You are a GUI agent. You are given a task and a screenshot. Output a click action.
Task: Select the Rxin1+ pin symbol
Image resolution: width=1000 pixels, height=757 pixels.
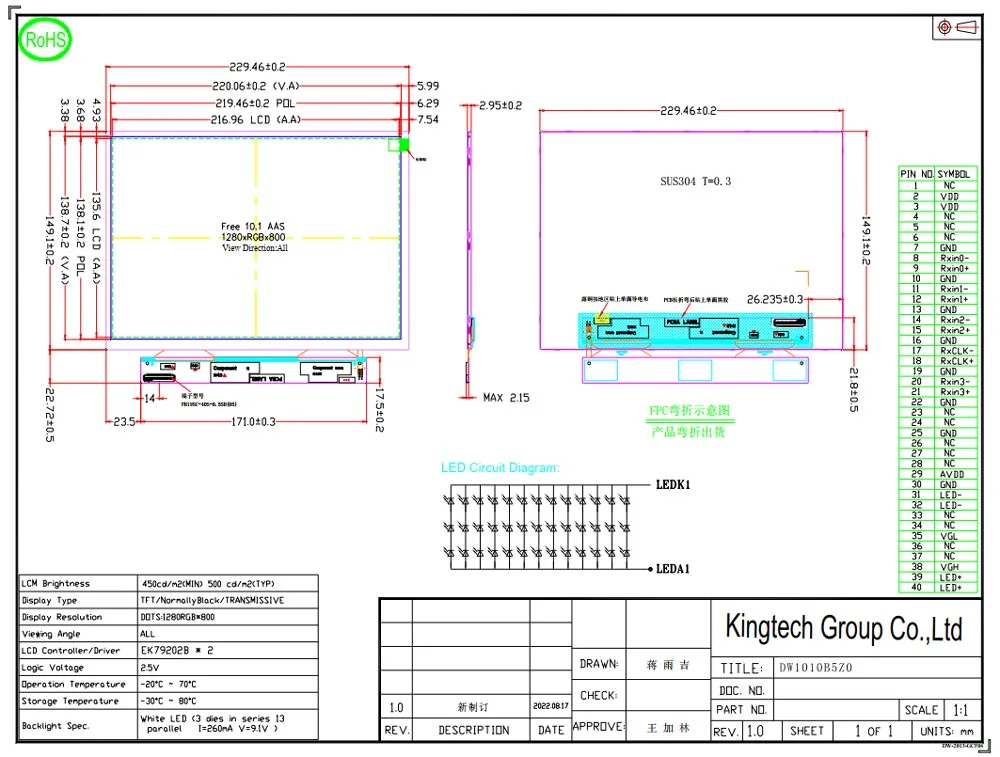(955, 299)
